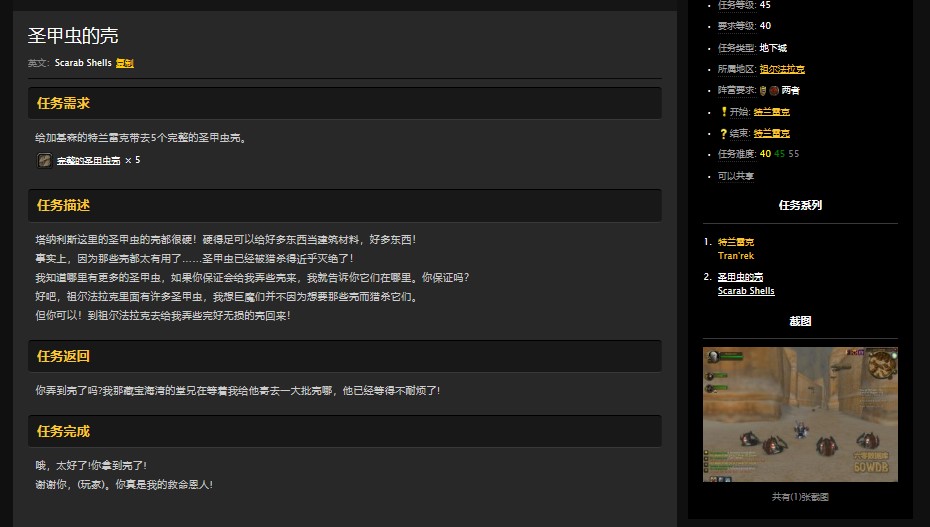Open quest series entry 特兰雷克
The height and width of the screenshot is (527, 930).
pyautogui.click(x=735, y=242)
